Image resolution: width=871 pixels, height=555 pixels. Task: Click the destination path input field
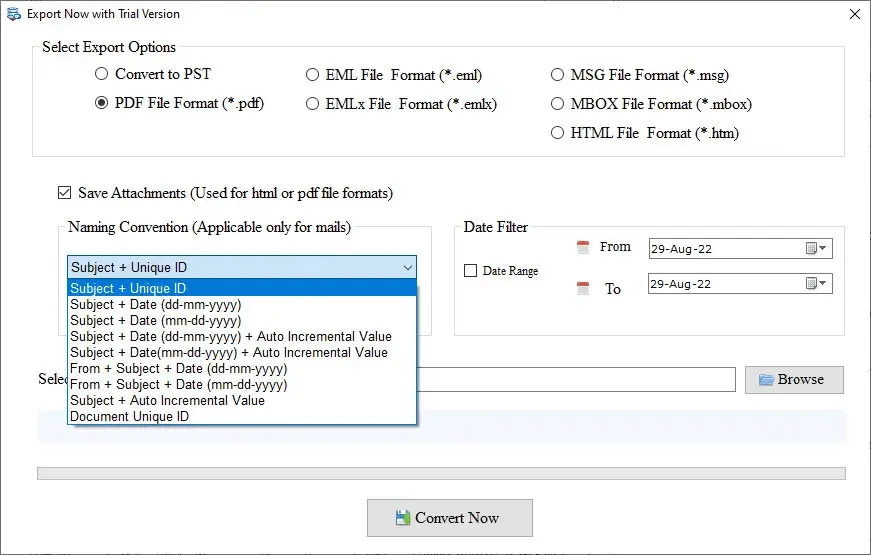576,379
